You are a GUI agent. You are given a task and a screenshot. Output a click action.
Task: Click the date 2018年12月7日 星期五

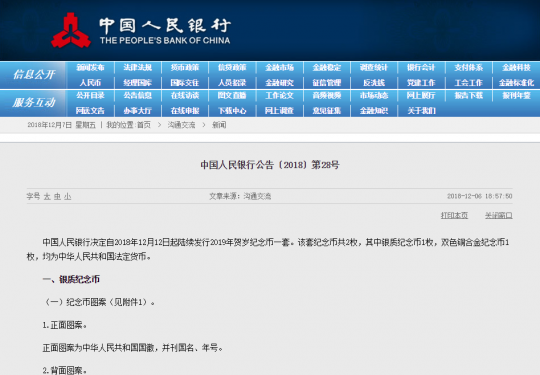(61, 125)
